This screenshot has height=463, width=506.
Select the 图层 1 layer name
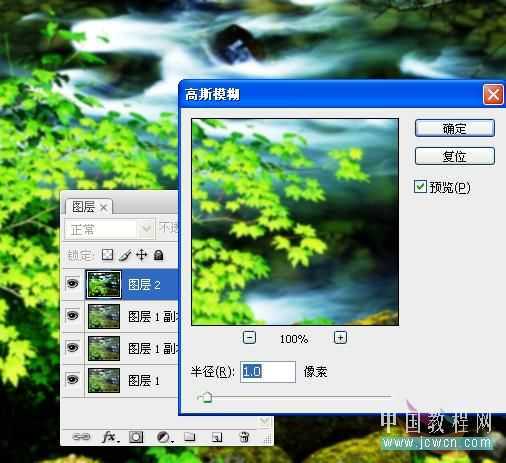pos(144,380)
